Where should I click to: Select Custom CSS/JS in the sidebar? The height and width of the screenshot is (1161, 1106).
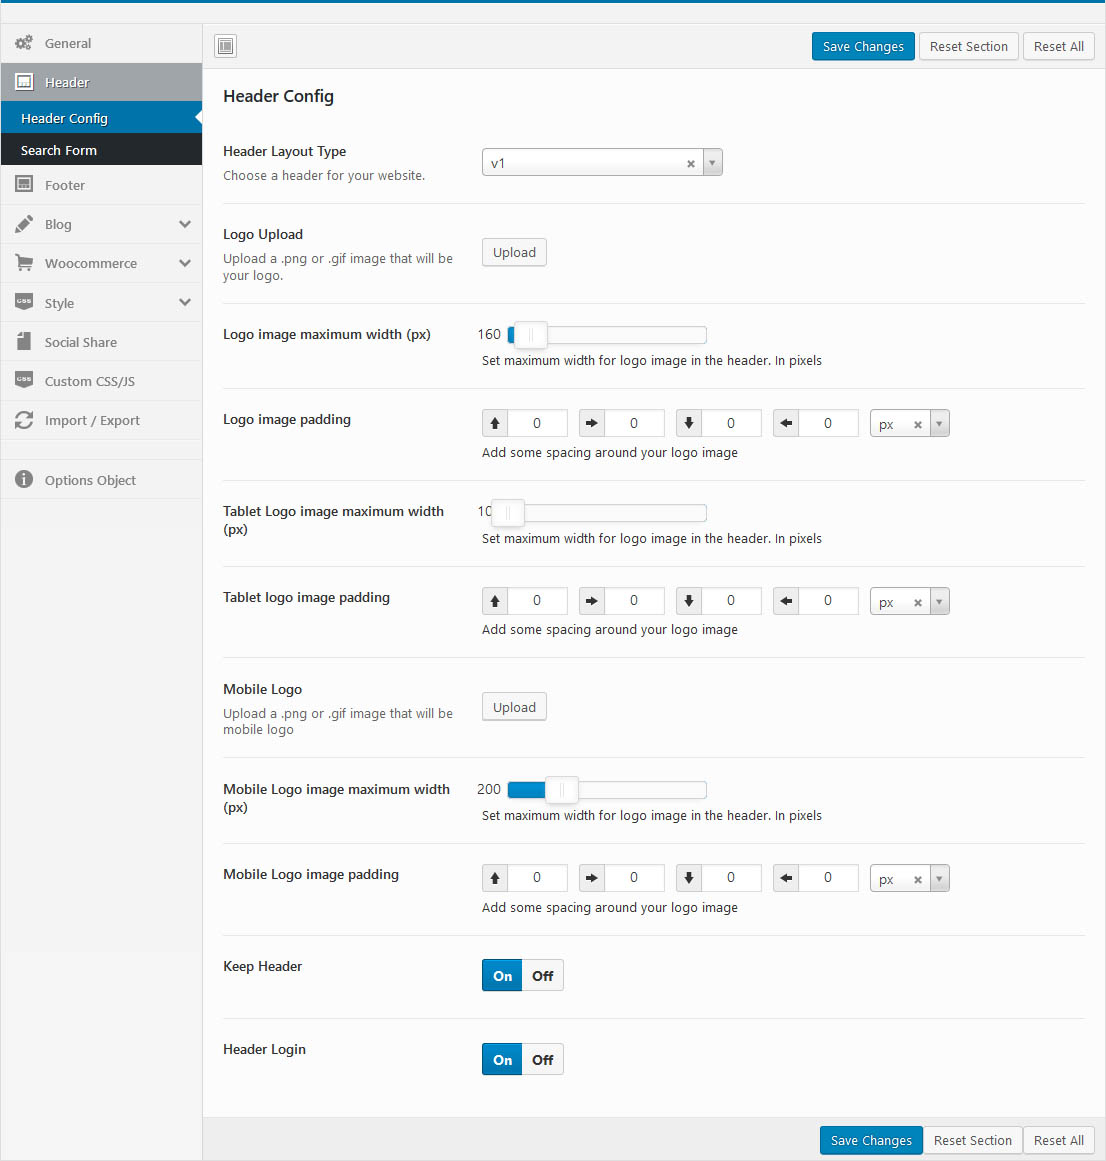(89, 381)
